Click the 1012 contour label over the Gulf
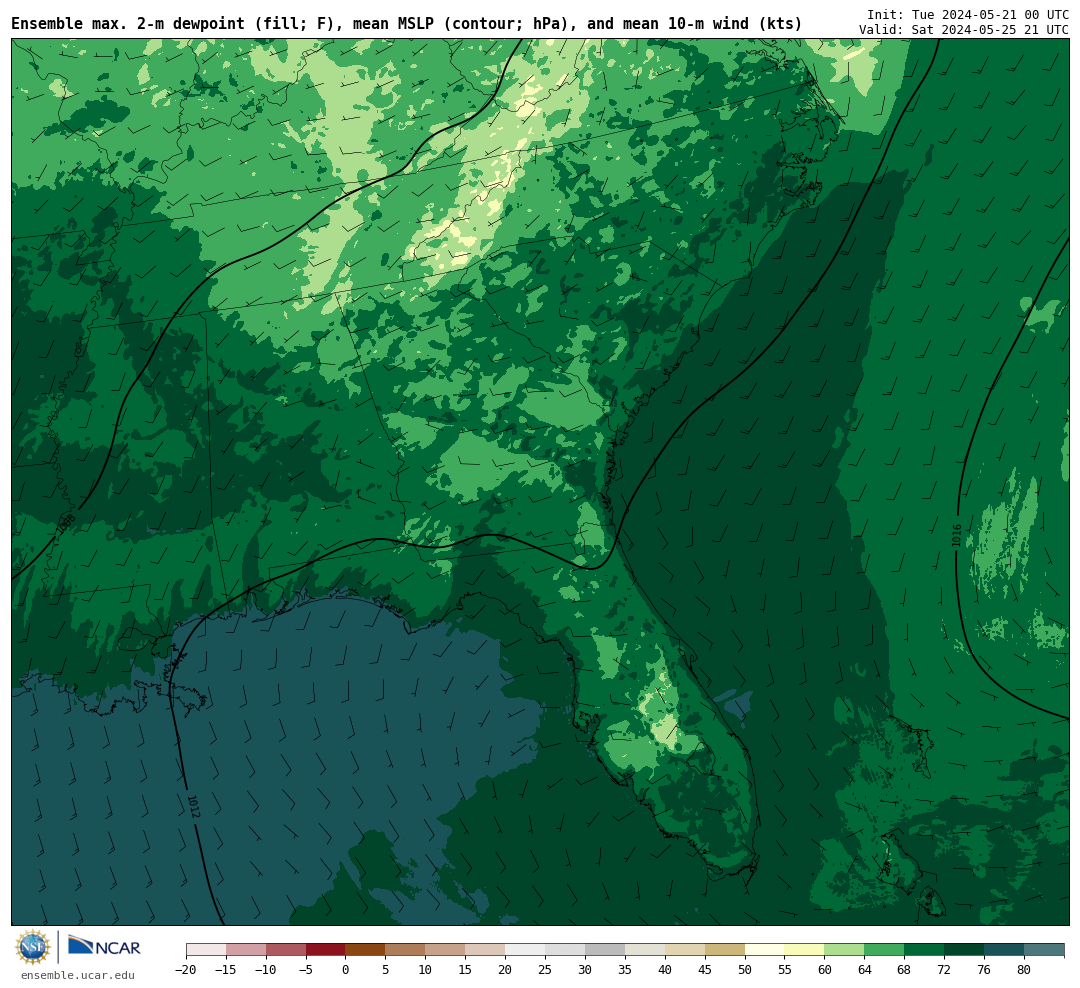The width and height of the screenshot is (1080, 988). click(x=194, y=807)
